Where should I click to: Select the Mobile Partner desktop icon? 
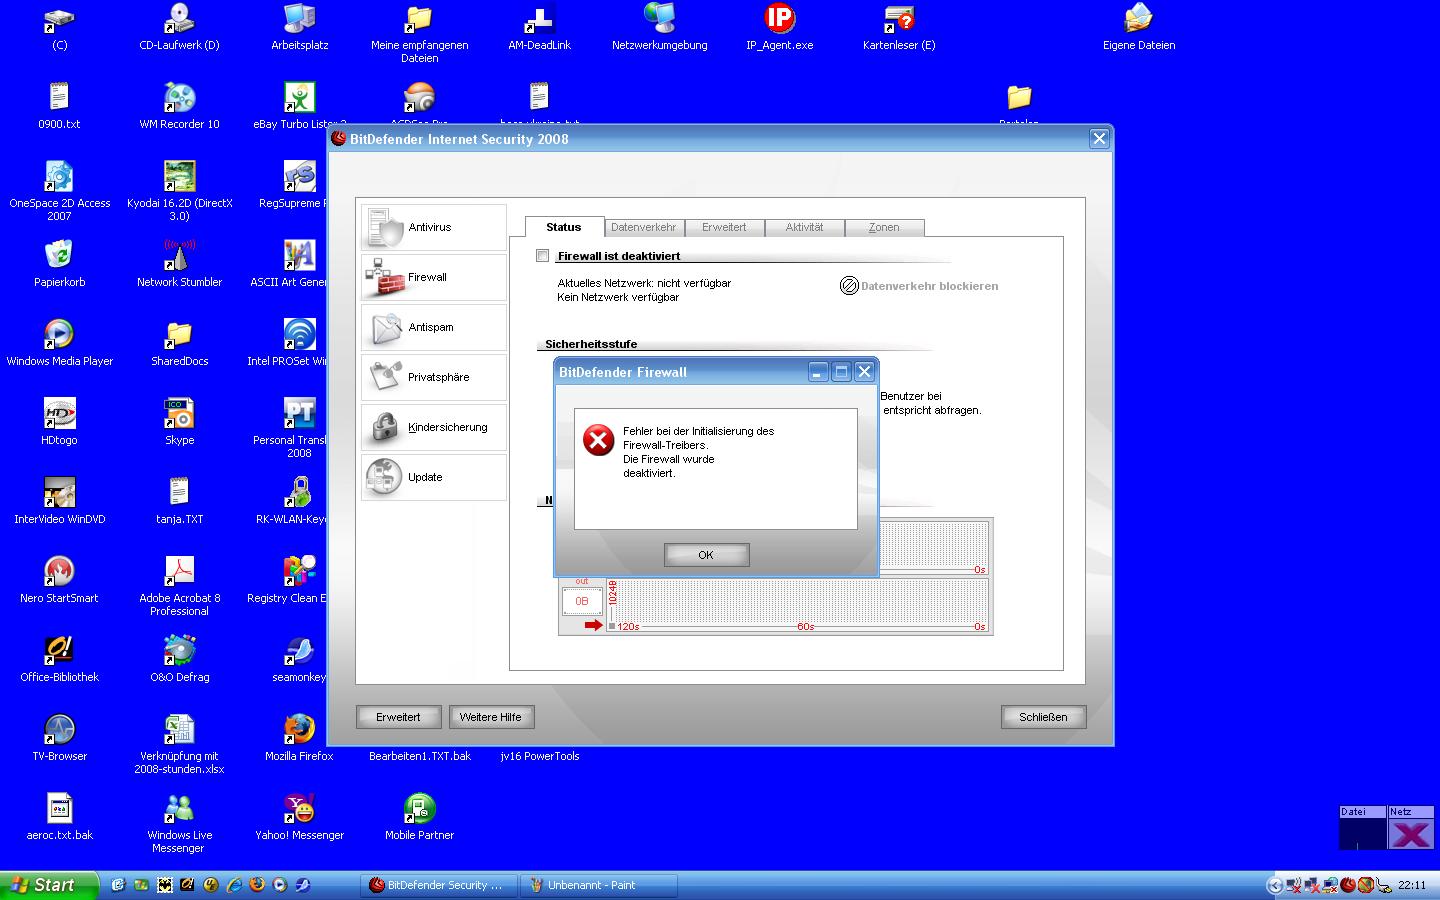[x=419, y=817]
